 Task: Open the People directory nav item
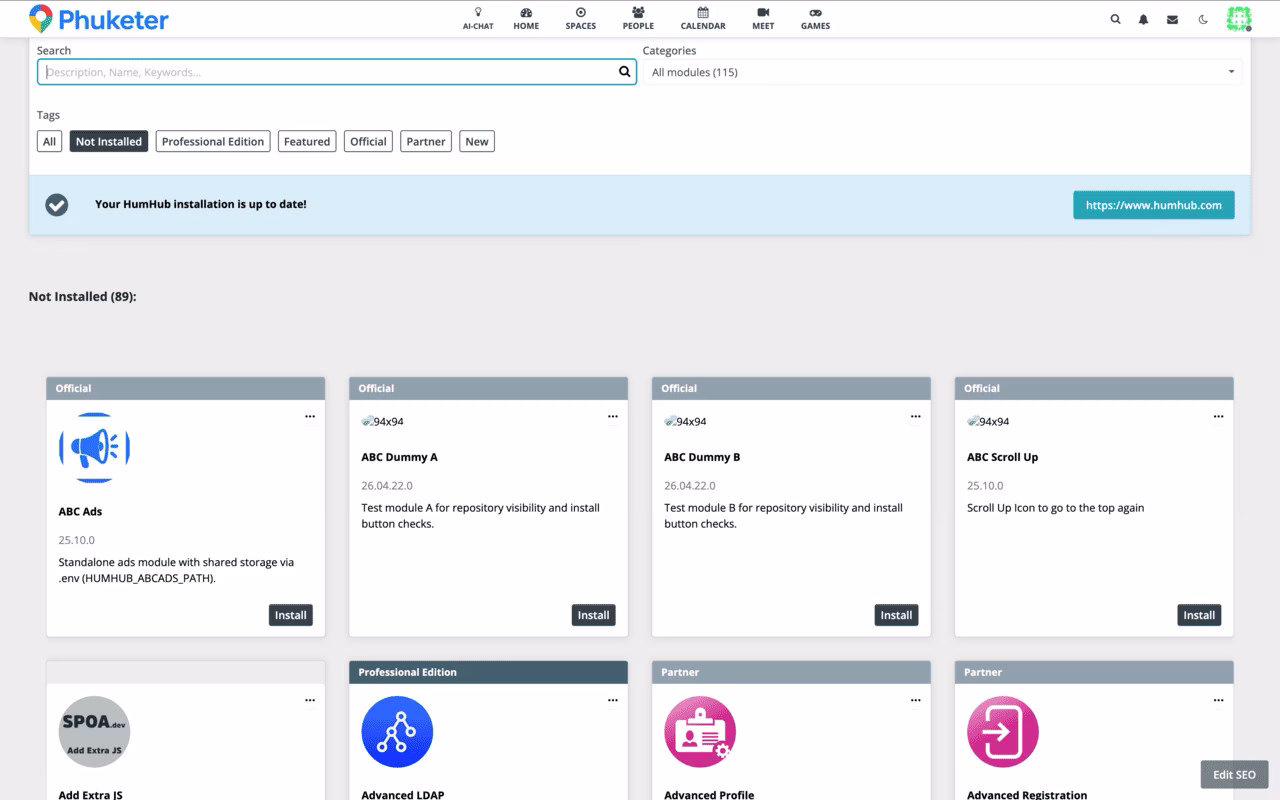(x=638, y=19)
